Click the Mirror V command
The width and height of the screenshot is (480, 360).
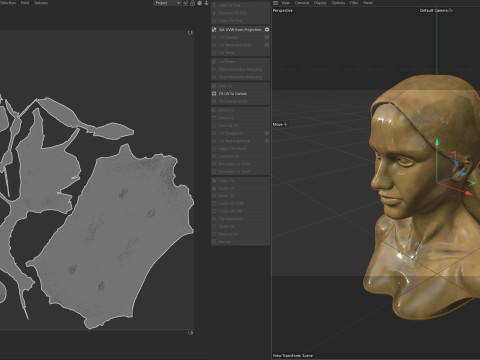241,118
